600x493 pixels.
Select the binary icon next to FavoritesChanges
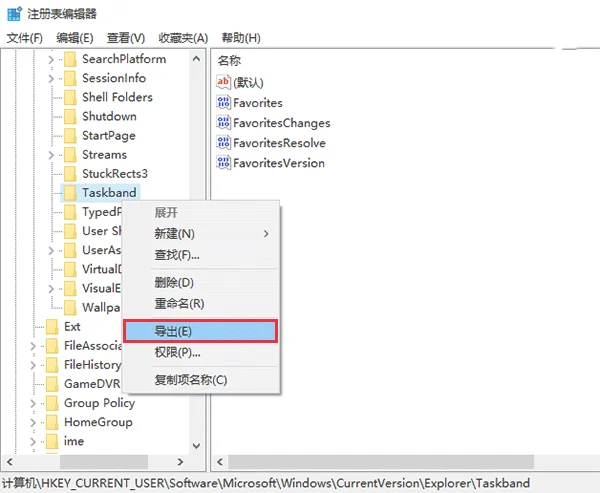click(x=224, y=123)
